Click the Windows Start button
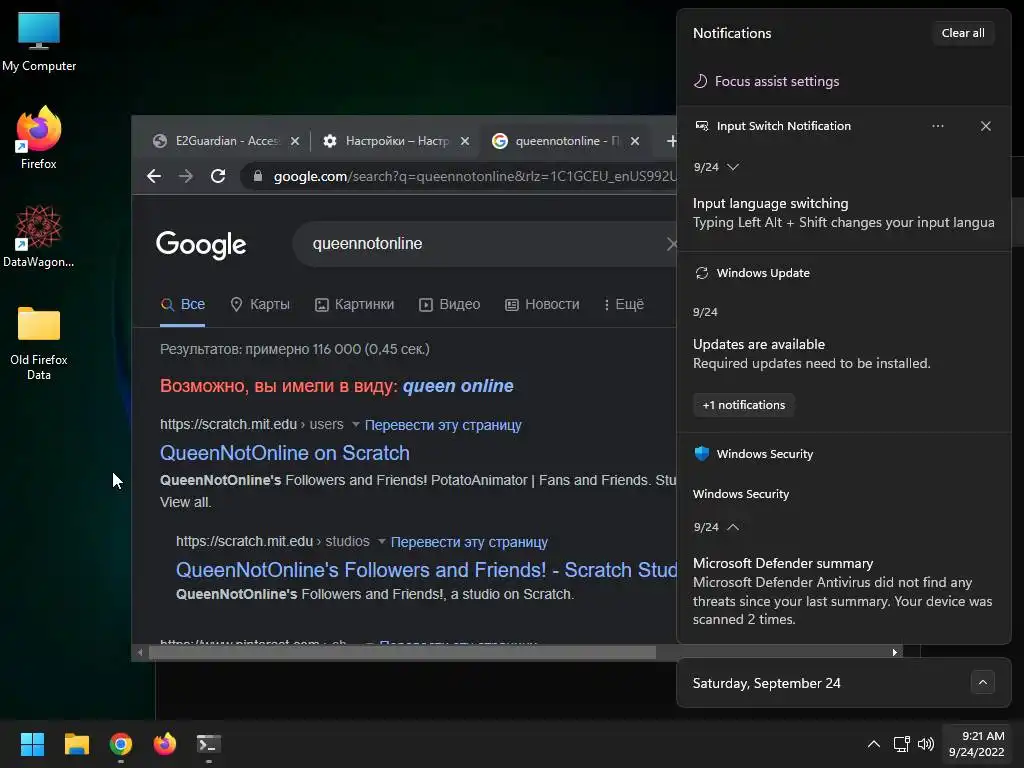This screenshot has width=1024, height=768. [x=32, y=744]
